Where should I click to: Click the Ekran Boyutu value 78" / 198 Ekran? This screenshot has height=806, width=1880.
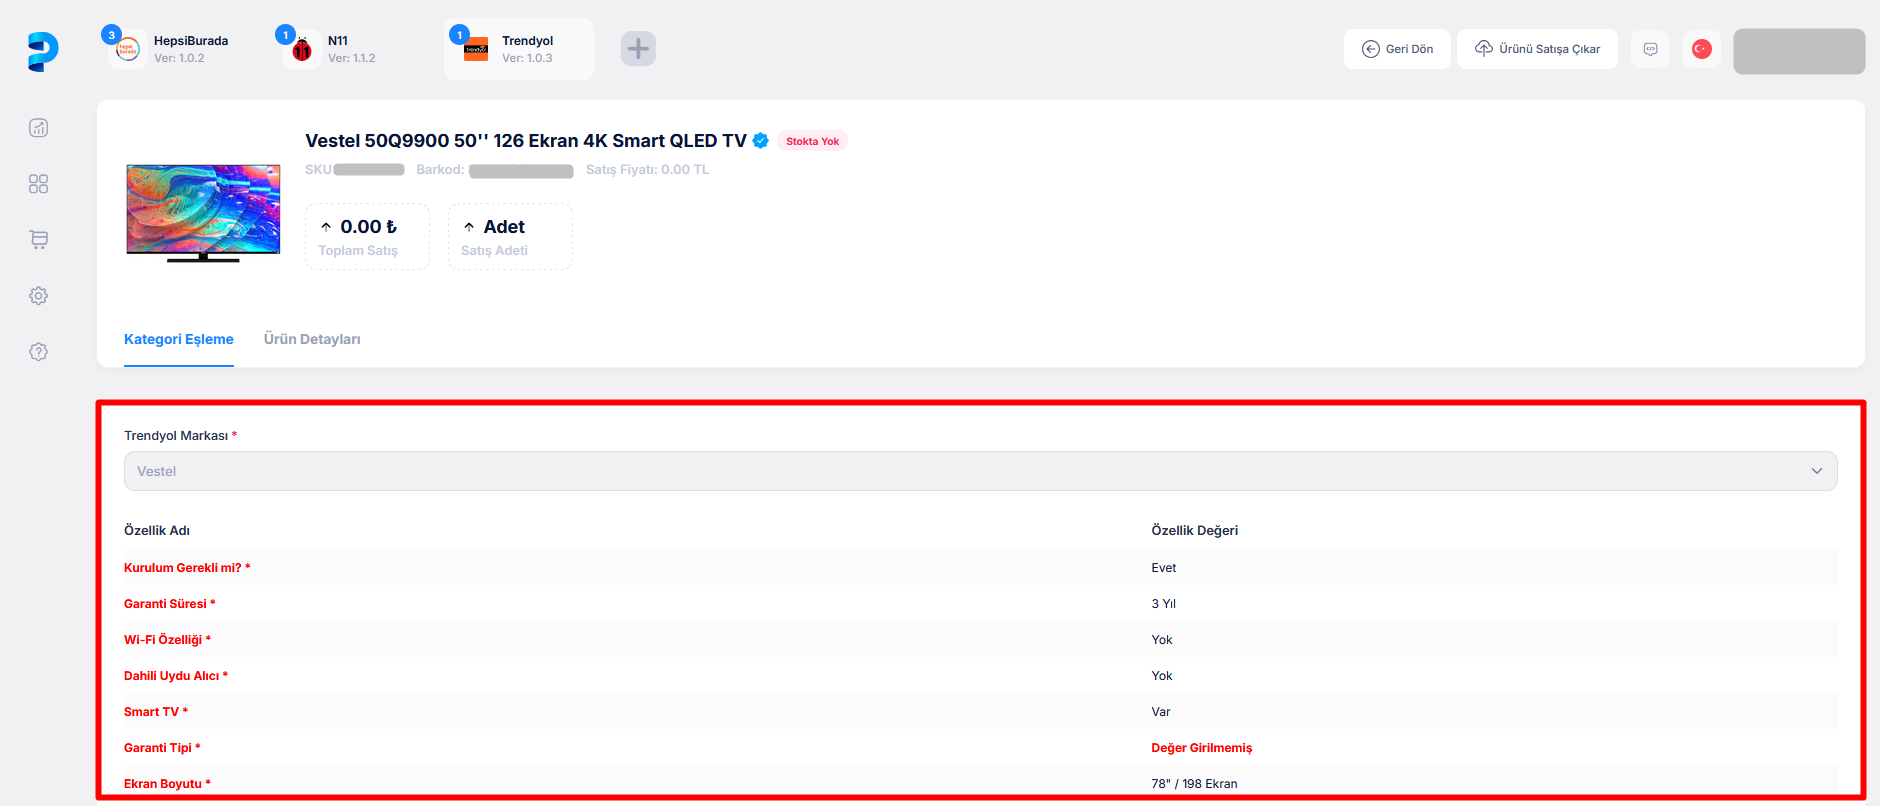pyautogui.click(x=1194, y=784)
